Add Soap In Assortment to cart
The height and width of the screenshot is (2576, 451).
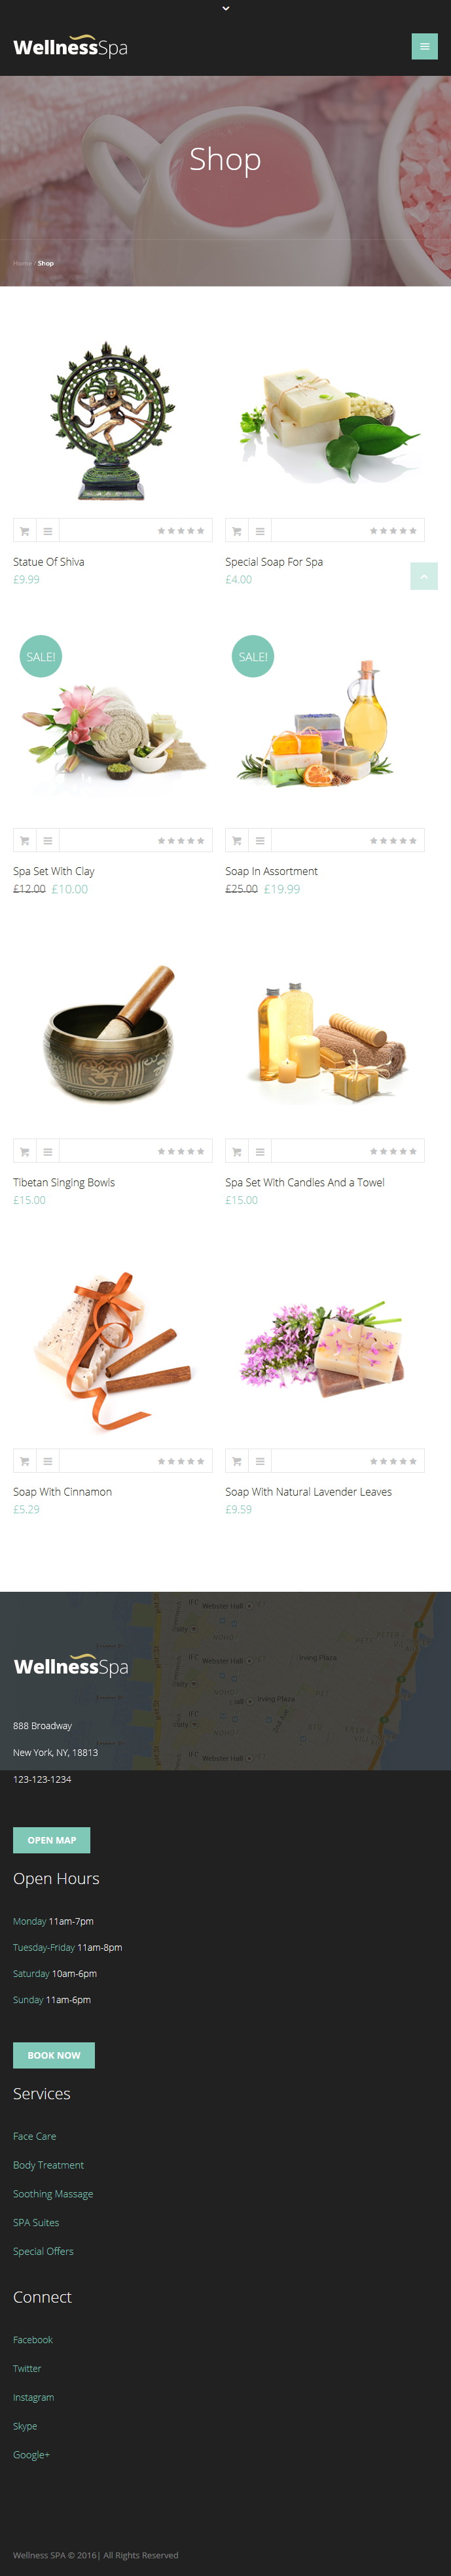[237, 840]
